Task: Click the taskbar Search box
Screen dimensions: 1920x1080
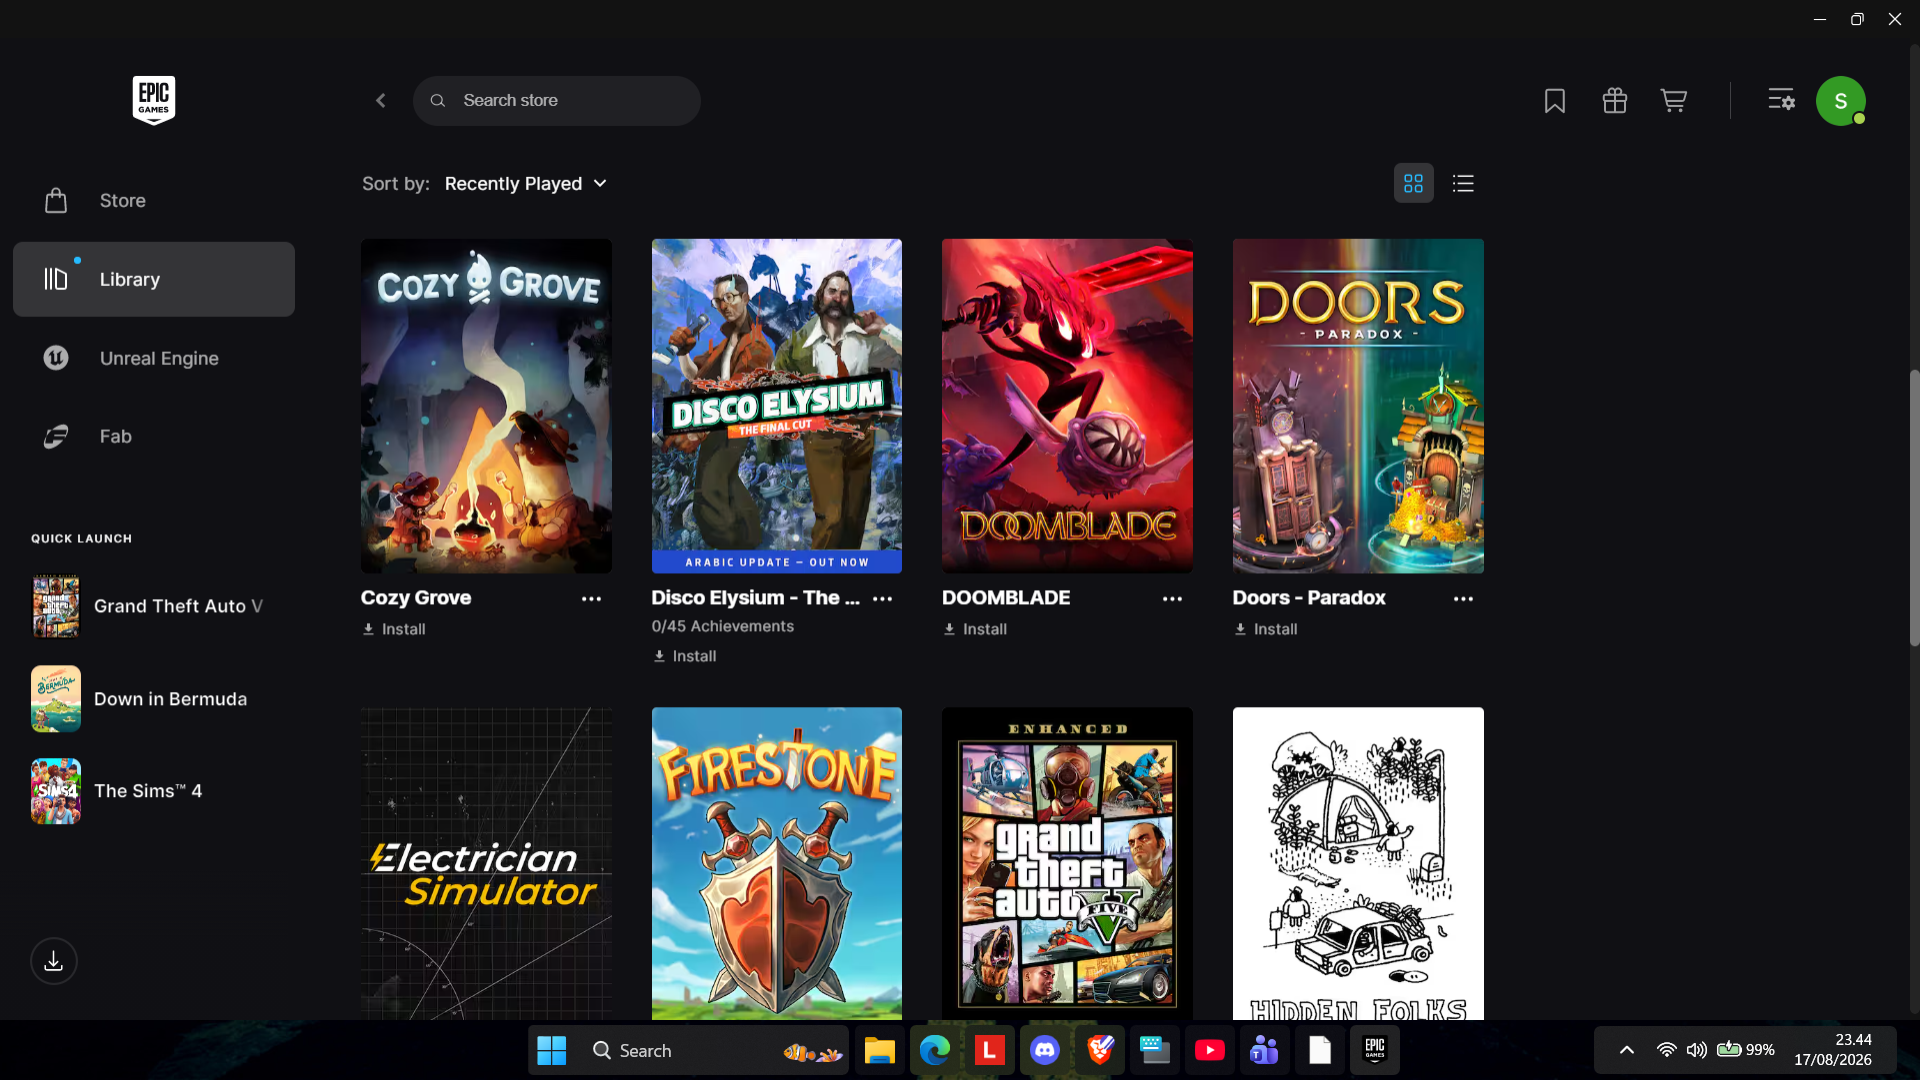Action: [715, 1051]
